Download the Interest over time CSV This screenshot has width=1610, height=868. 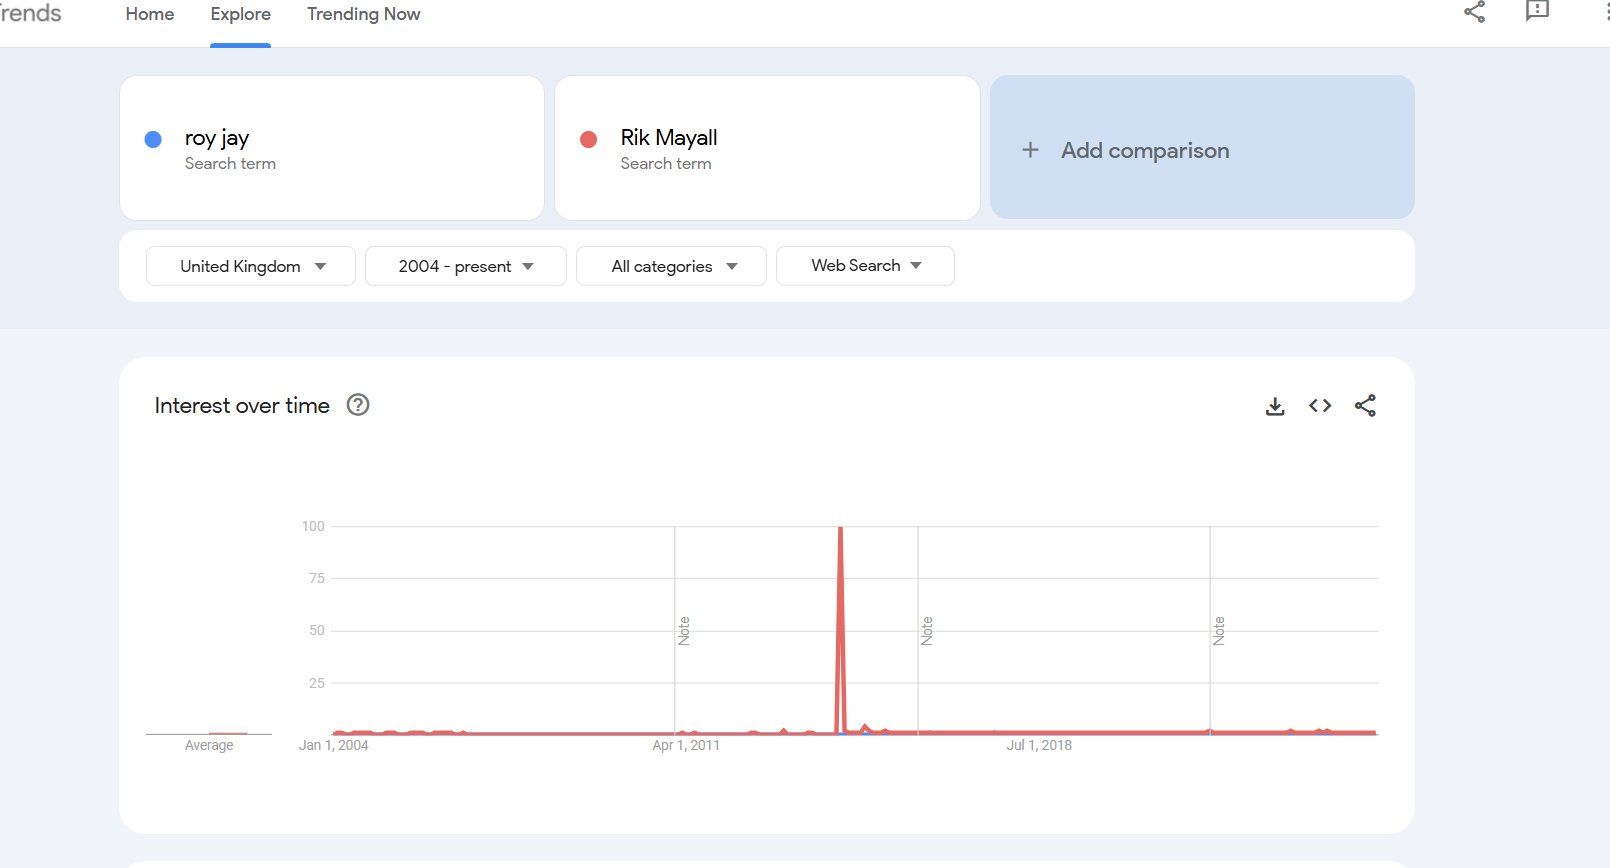(1275, 406)
